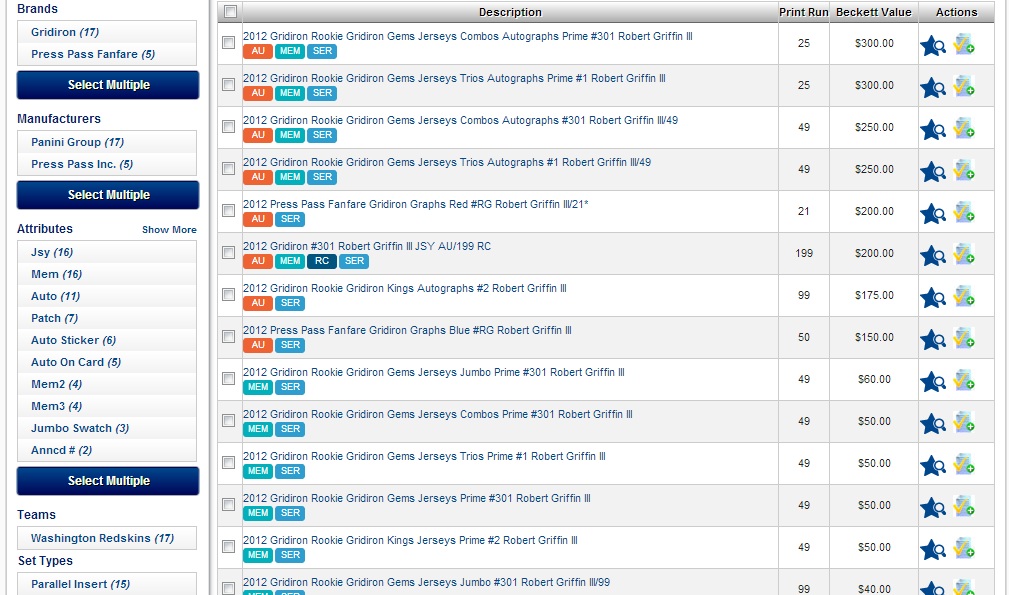Click add icon for Gridiron Graphs Blue row
The image size is (1009, 595).
coord(963,338)
